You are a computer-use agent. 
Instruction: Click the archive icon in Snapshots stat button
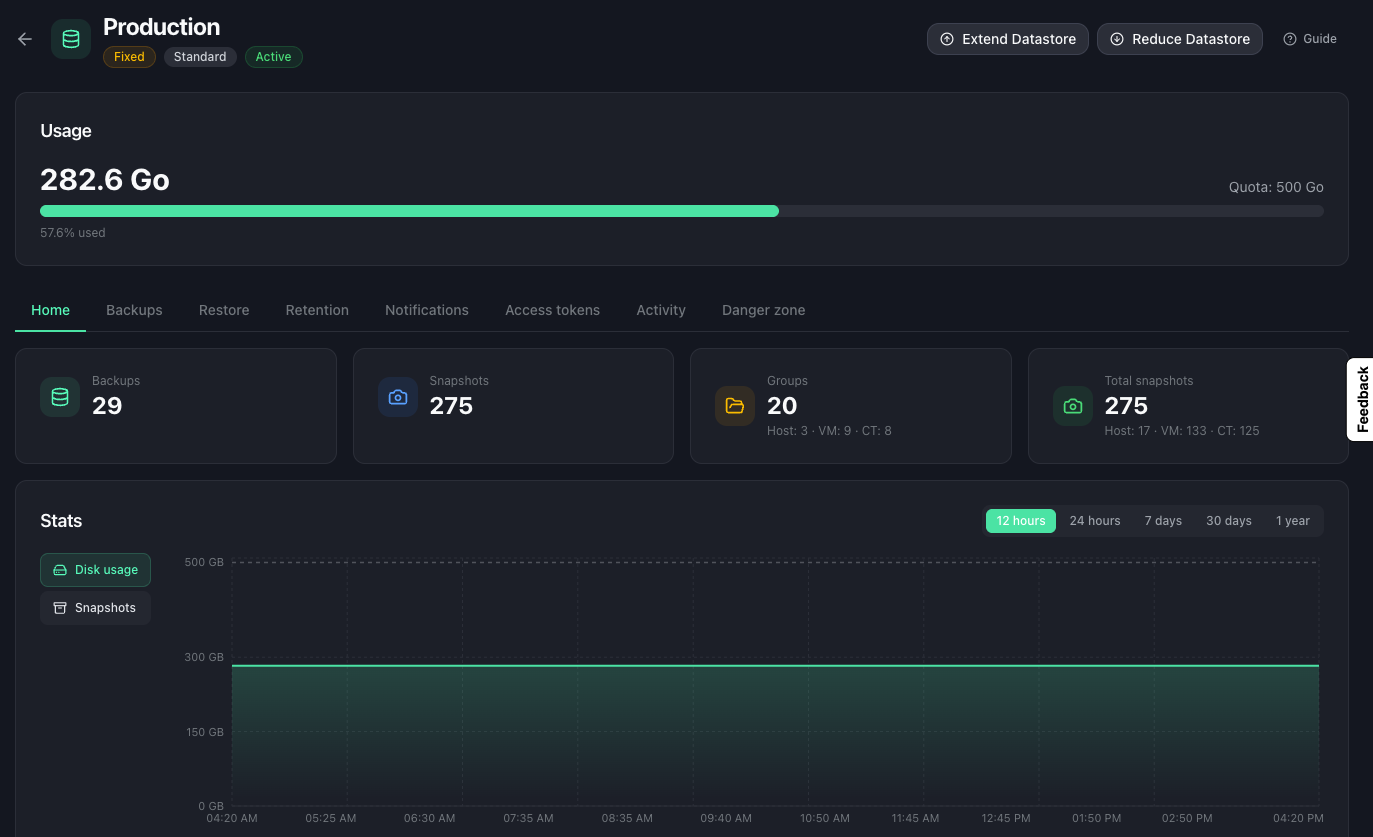point(60,608)
